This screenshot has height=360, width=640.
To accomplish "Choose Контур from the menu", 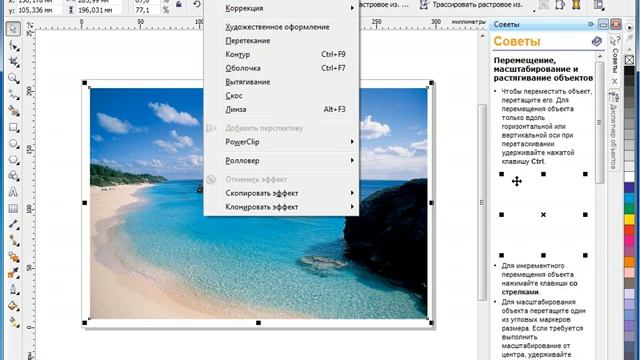I will tap(282, 54).
